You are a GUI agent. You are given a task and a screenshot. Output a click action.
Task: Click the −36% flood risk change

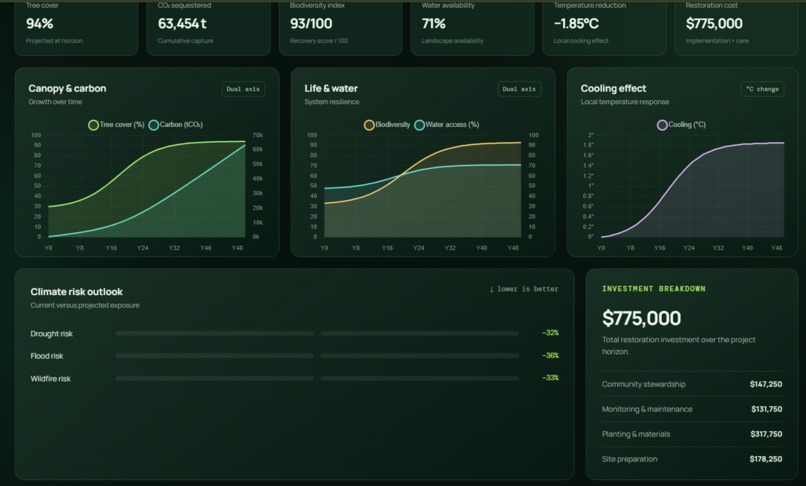pos(550,355)
